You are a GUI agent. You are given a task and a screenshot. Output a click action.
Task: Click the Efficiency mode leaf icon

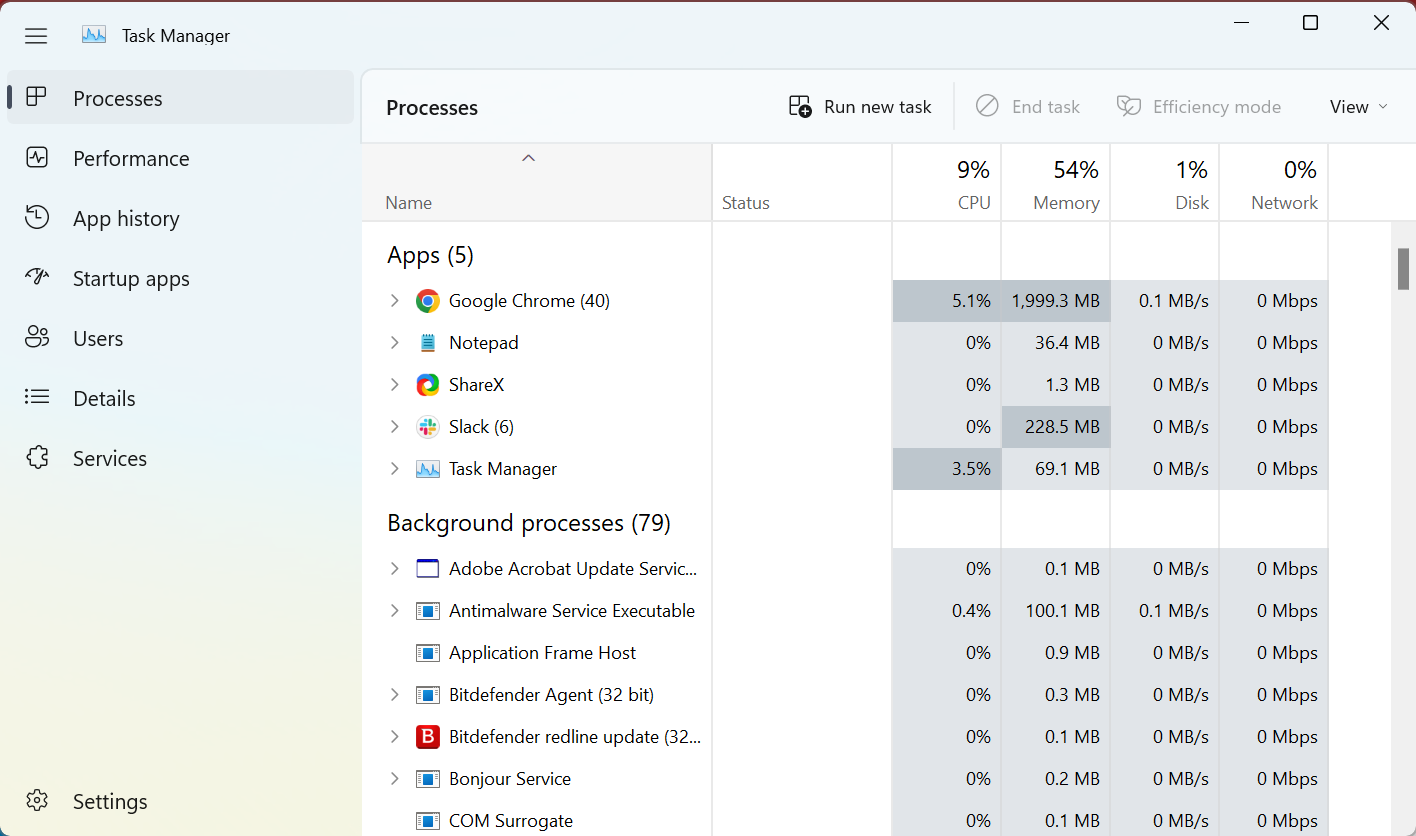coord(1129,106)
